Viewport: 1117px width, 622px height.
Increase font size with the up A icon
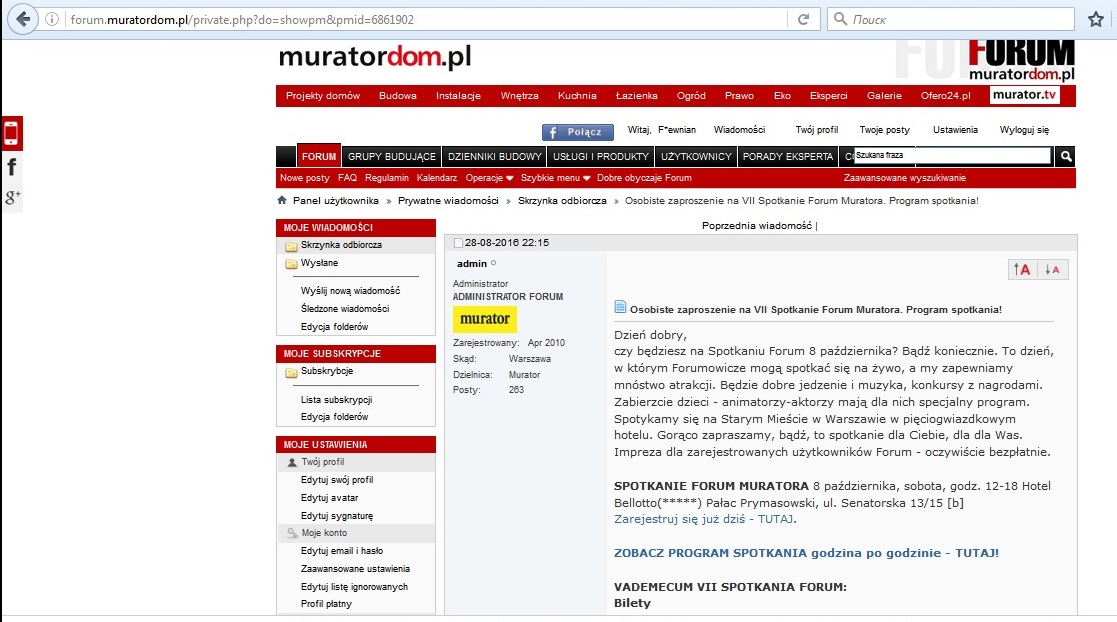[1022, 269]
